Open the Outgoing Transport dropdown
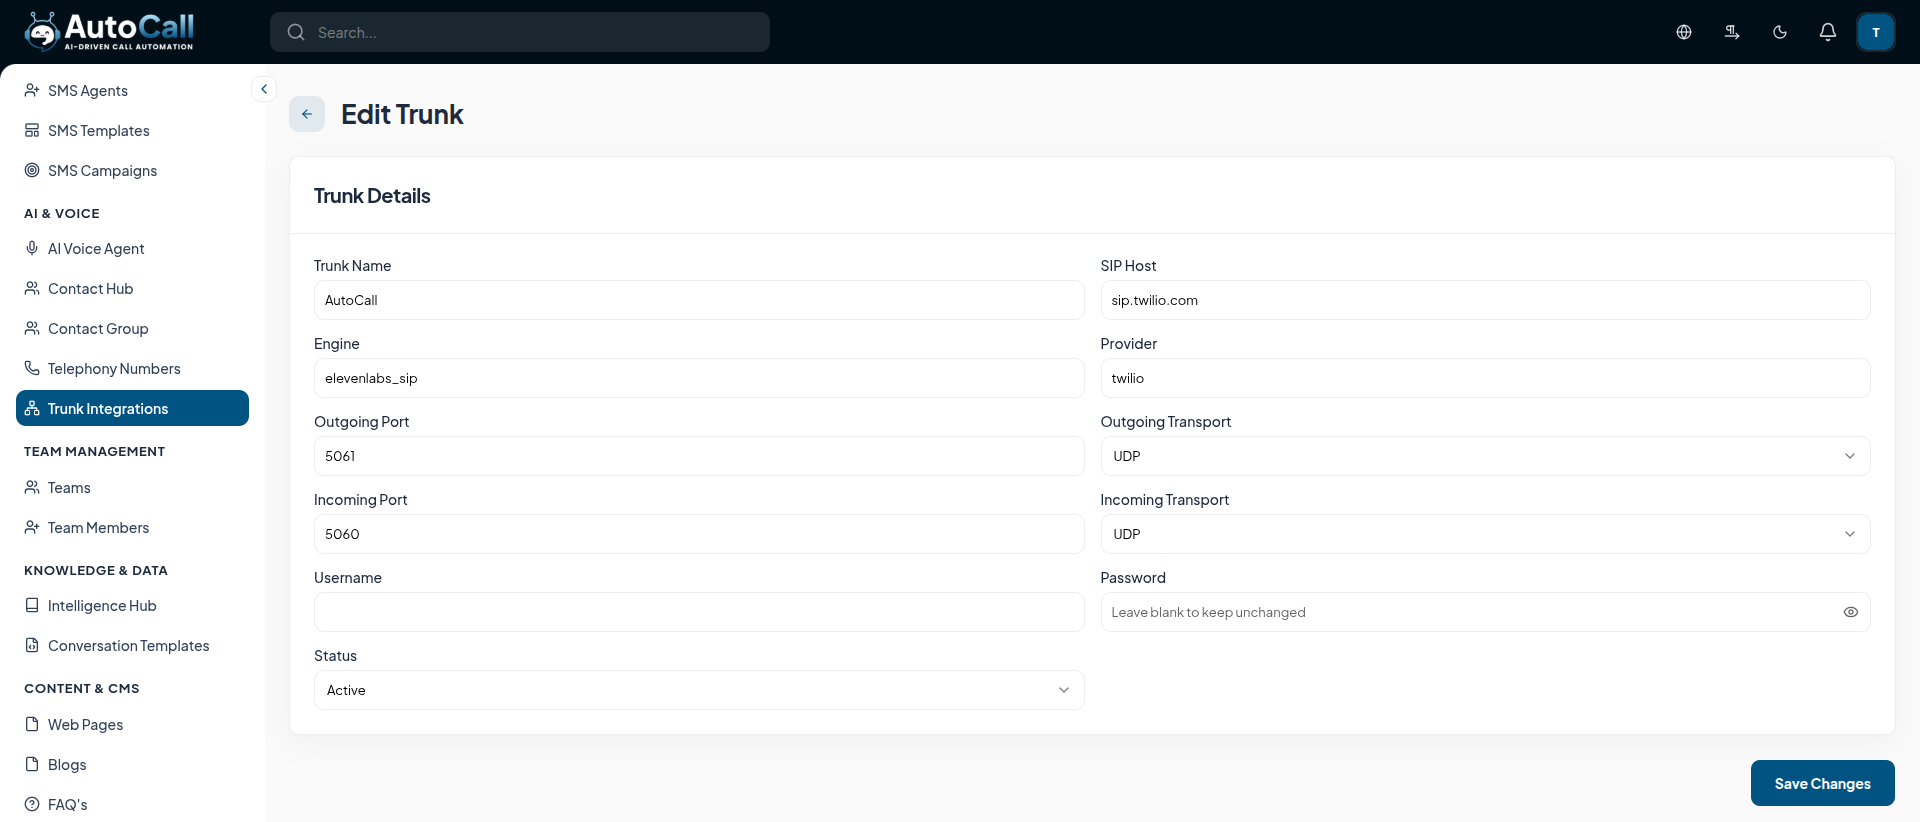This screenshot has height=822, width=1920. 1485,456
